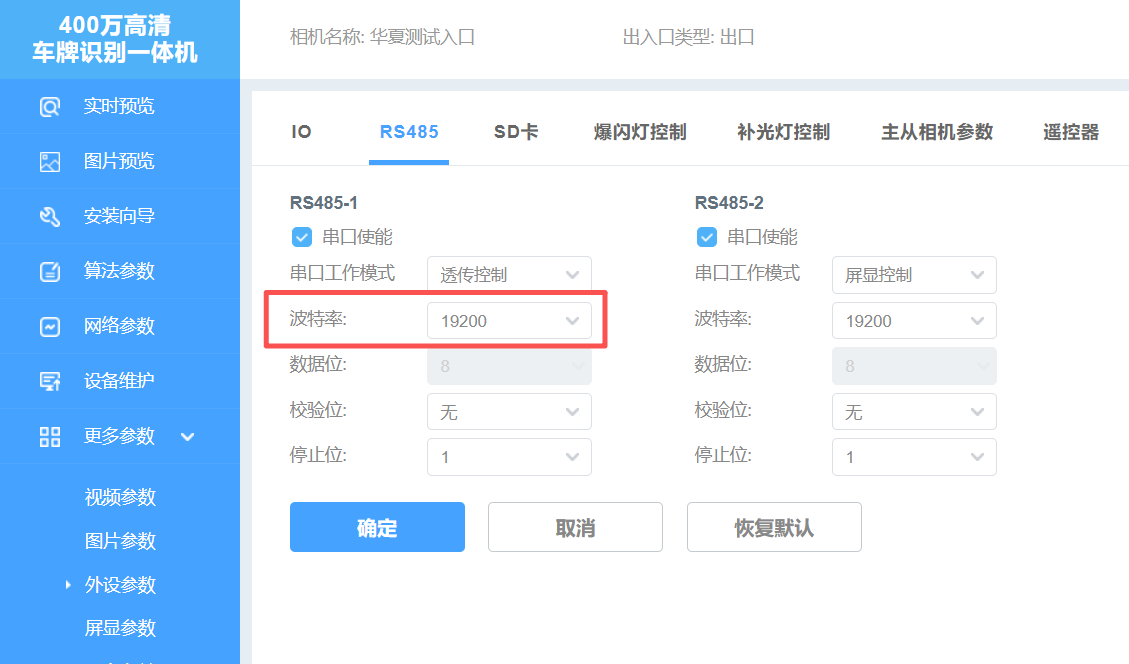The width and height of the screenshot is (1129, 664).
Task: Toggle RS485-1 串口使能 checkbox
Action: (301, 237)
